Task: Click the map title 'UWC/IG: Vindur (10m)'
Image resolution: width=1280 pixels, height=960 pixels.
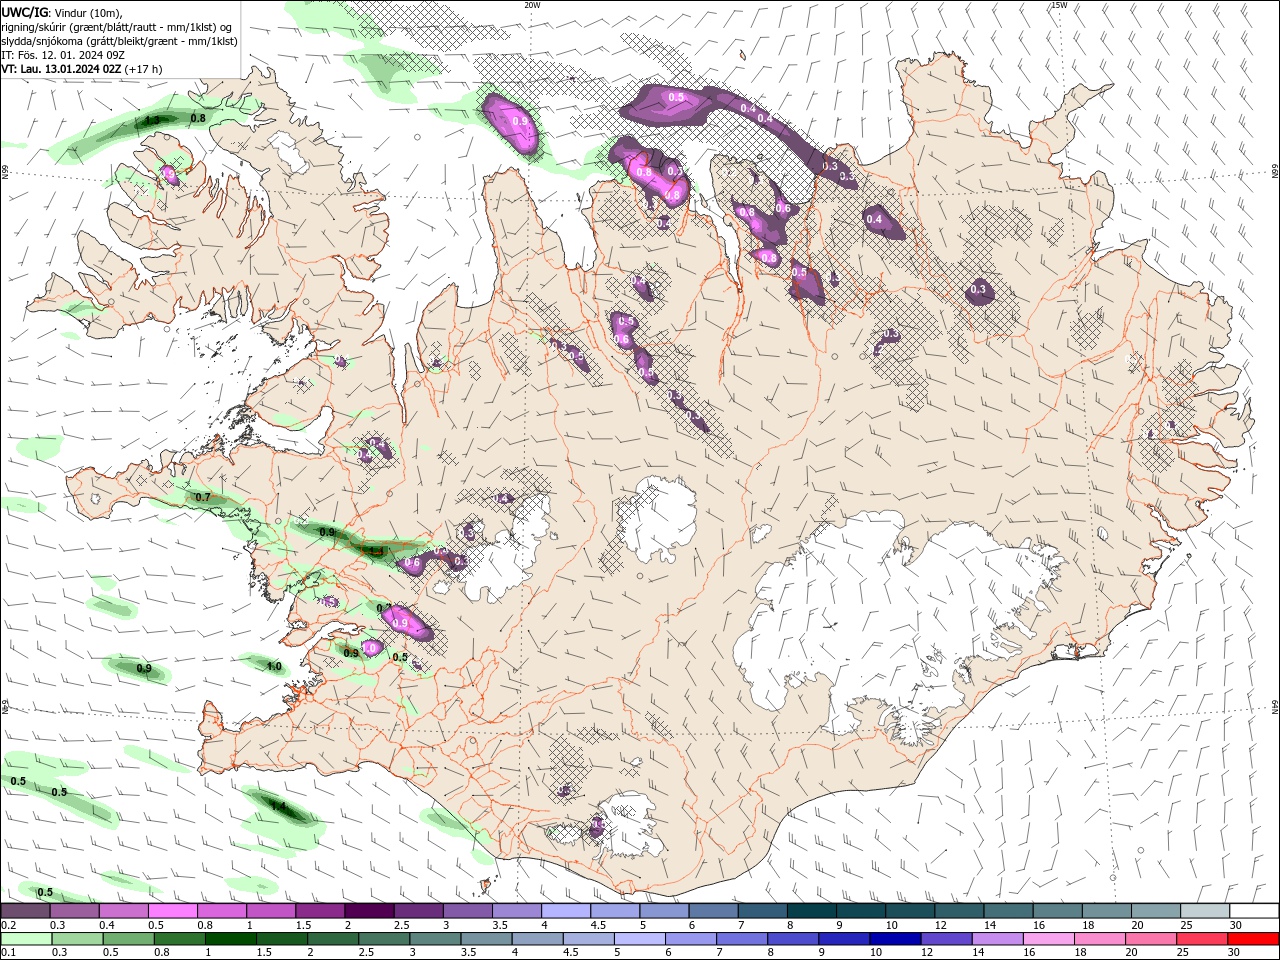Action: 61,12
